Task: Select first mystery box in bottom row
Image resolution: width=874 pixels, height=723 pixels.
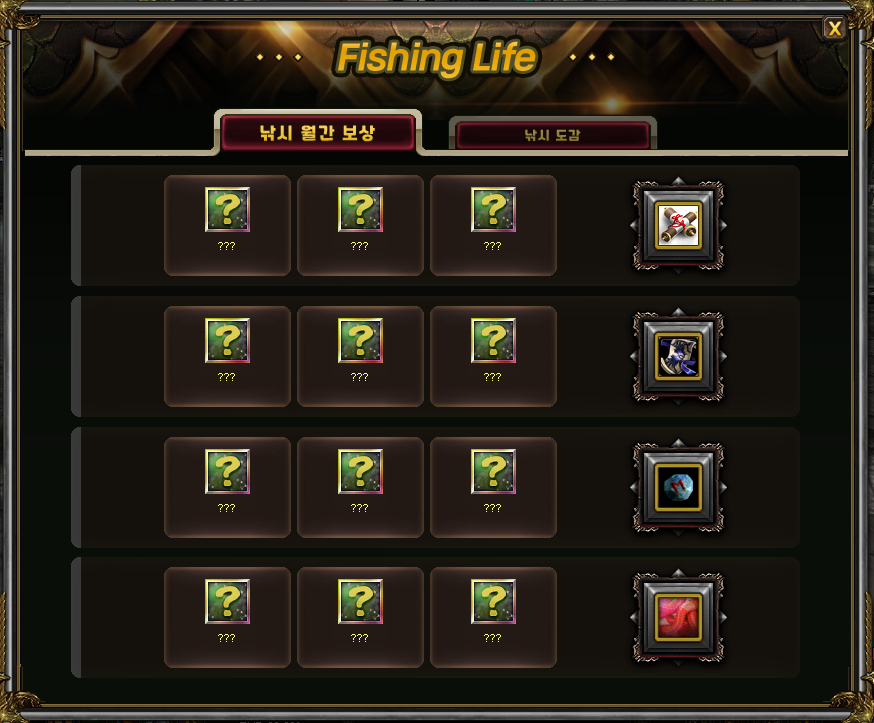Action: pyautogui.click(x=227, y=601)
